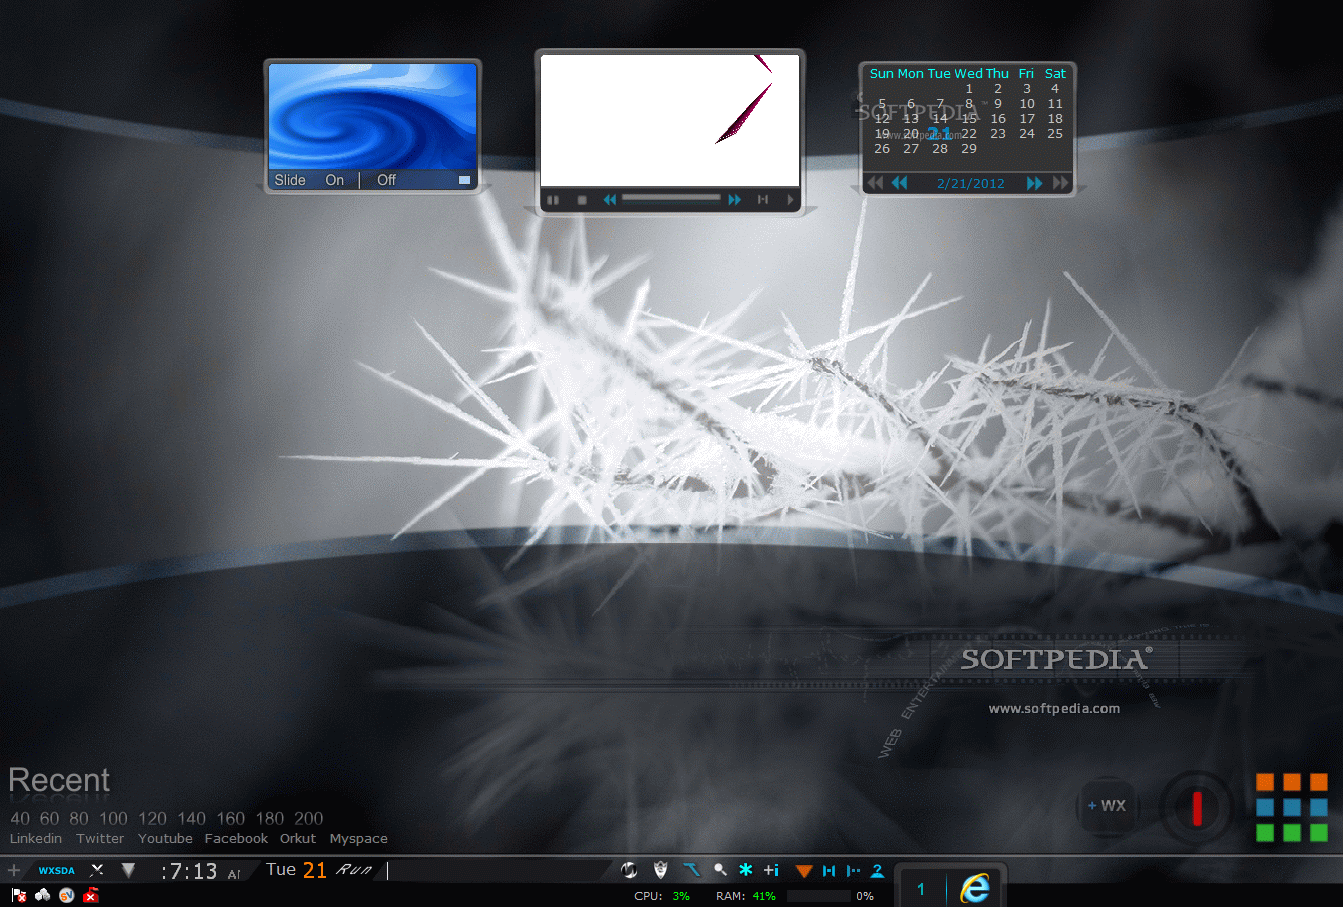Rewind using the media widget's blue arrows
The height and width of the screenshot is (907, 1343).
click(x=610, y=200)
